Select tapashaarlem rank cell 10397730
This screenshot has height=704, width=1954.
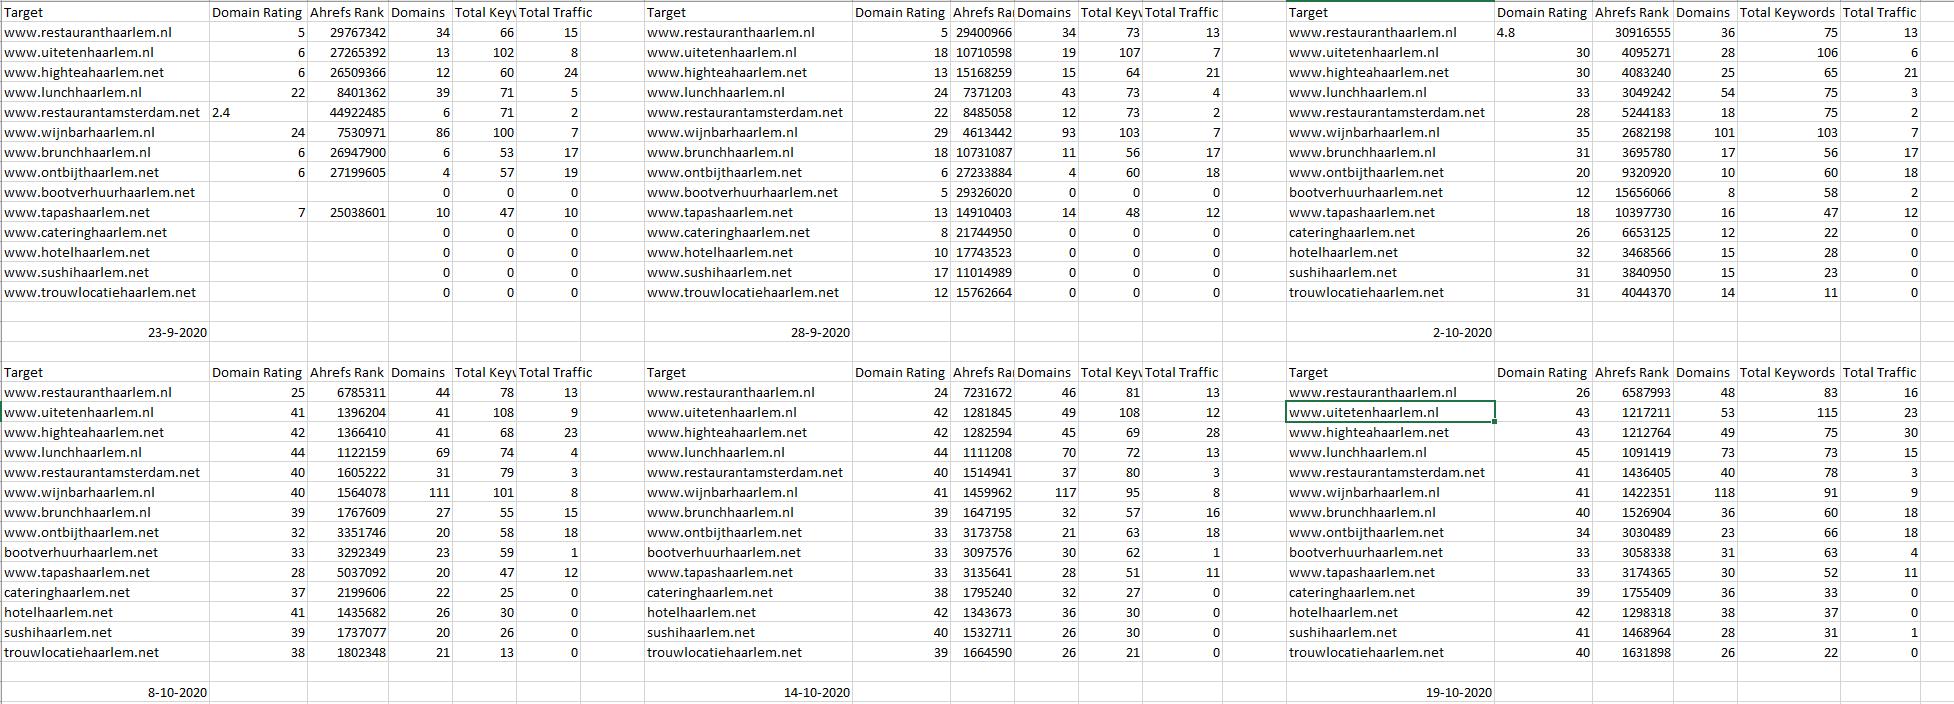pyautogui.click(x=1633, y=212)
